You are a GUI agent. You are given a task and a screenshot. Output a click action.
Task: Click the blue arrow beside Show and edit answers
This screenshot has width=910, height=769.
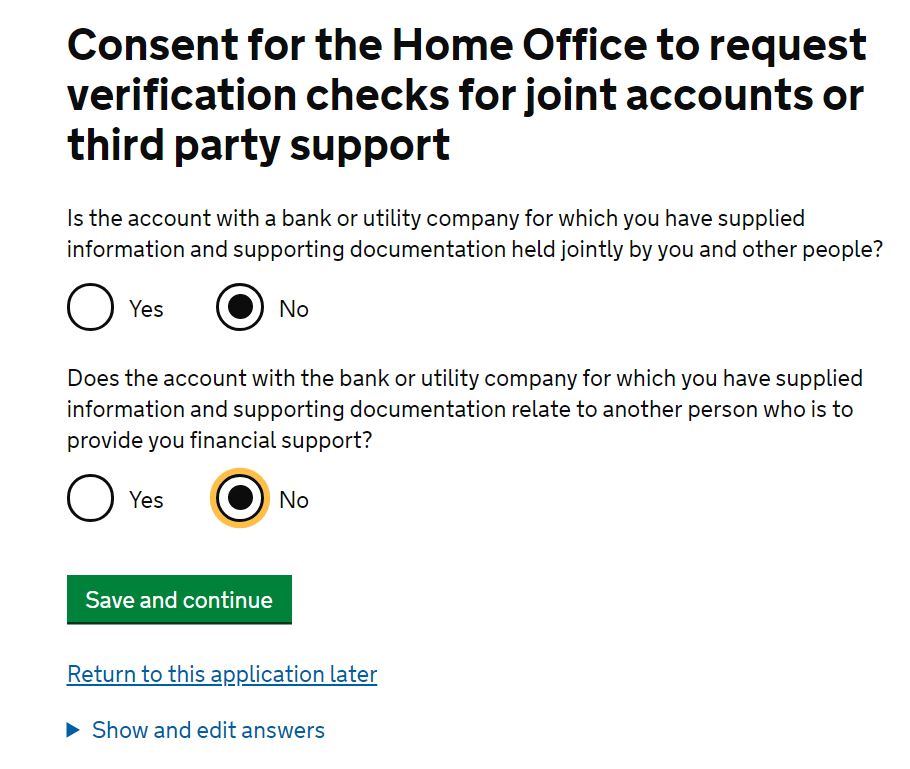tap(75, 730)
